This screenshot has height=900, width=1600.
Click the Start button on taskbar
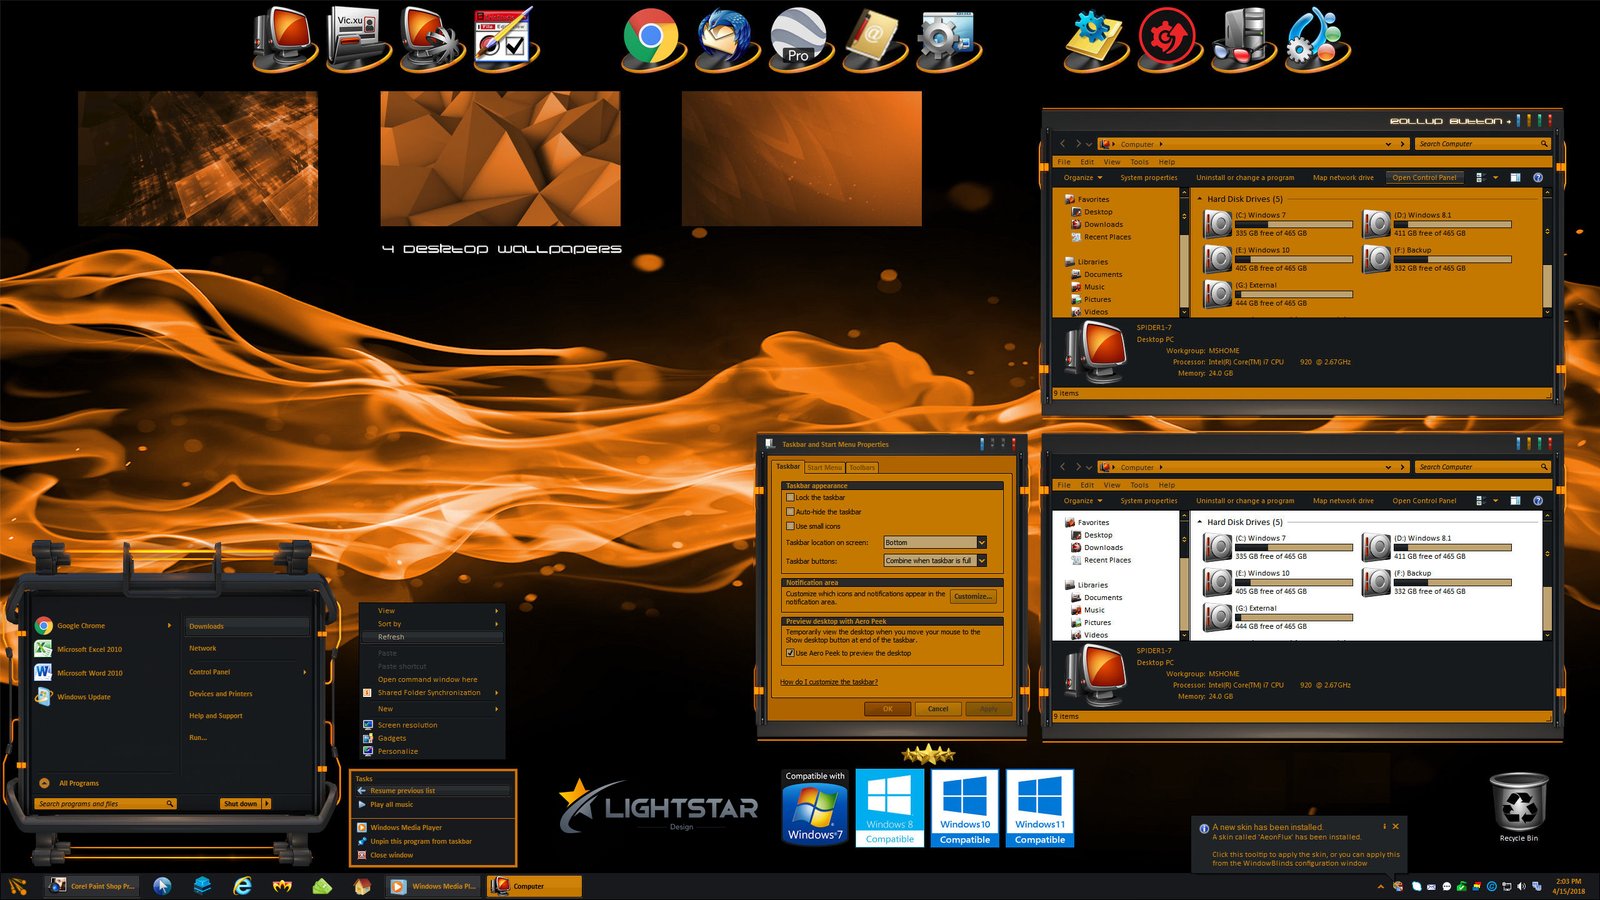pyautogui.click(x=18, y=886)
